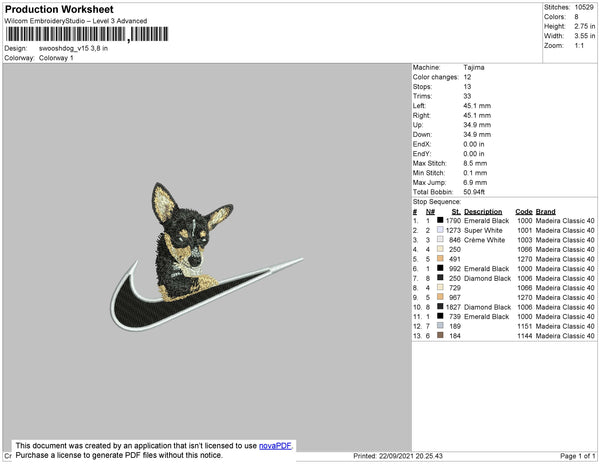Click the Total Bobbin value 50.94ft
This screenshot has height=464, width=600.
click(x=474, y=192)
